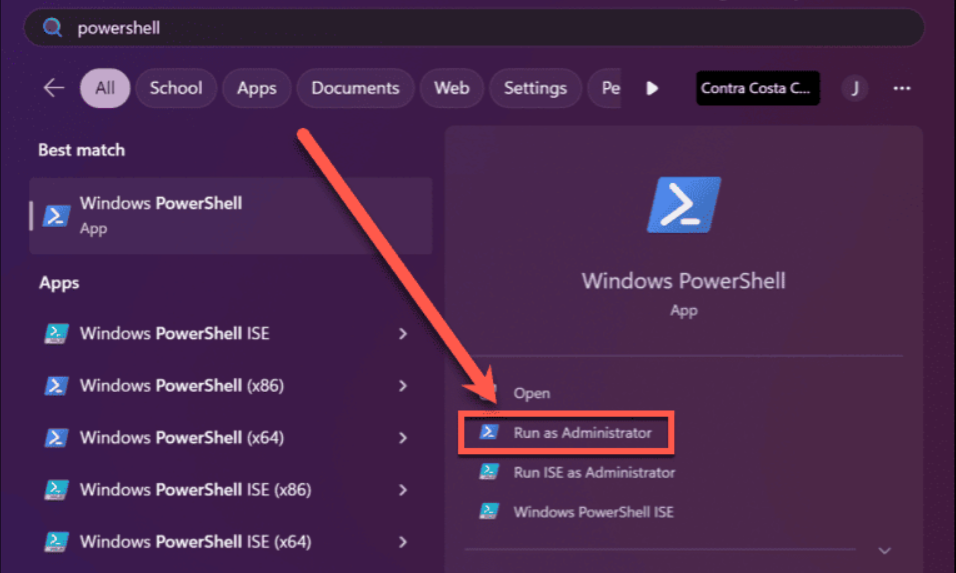This screenshot has width=956, height=573.
Task: Click the search magnifier icon
Action: pyautogui.click(x=52, y=27)
